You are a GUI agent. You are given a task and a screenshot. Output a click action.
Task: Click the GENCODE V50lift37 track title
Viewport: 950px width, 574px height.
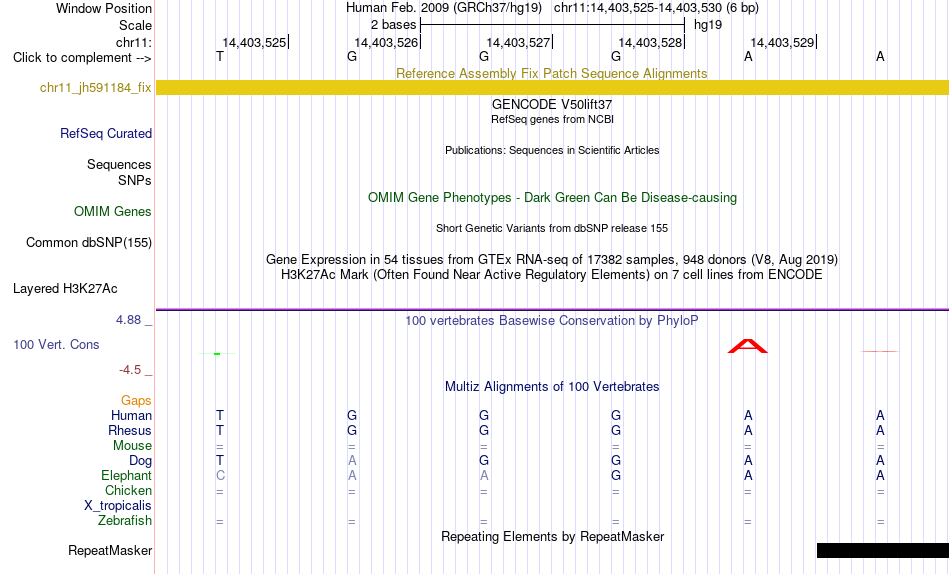point(552,104)
